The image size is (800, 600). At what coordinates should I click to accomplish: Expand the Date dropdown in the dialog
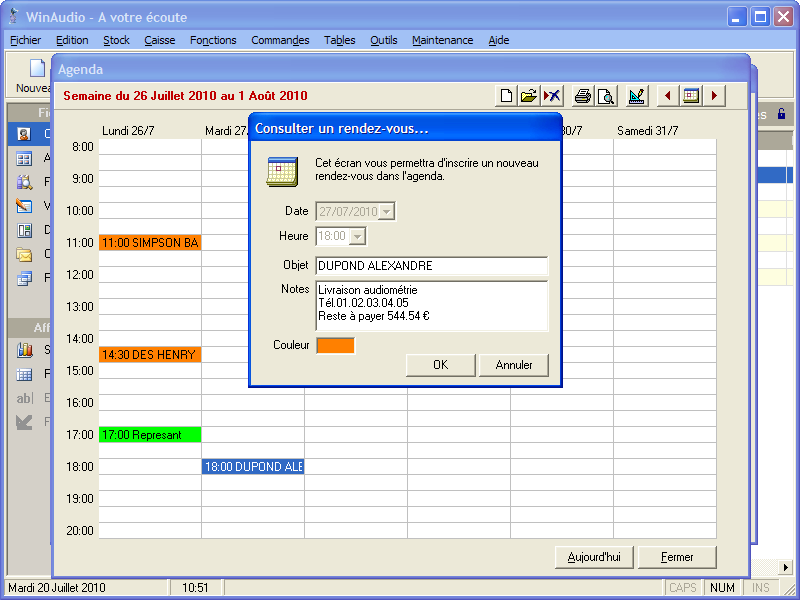click(x=387, y=211)
